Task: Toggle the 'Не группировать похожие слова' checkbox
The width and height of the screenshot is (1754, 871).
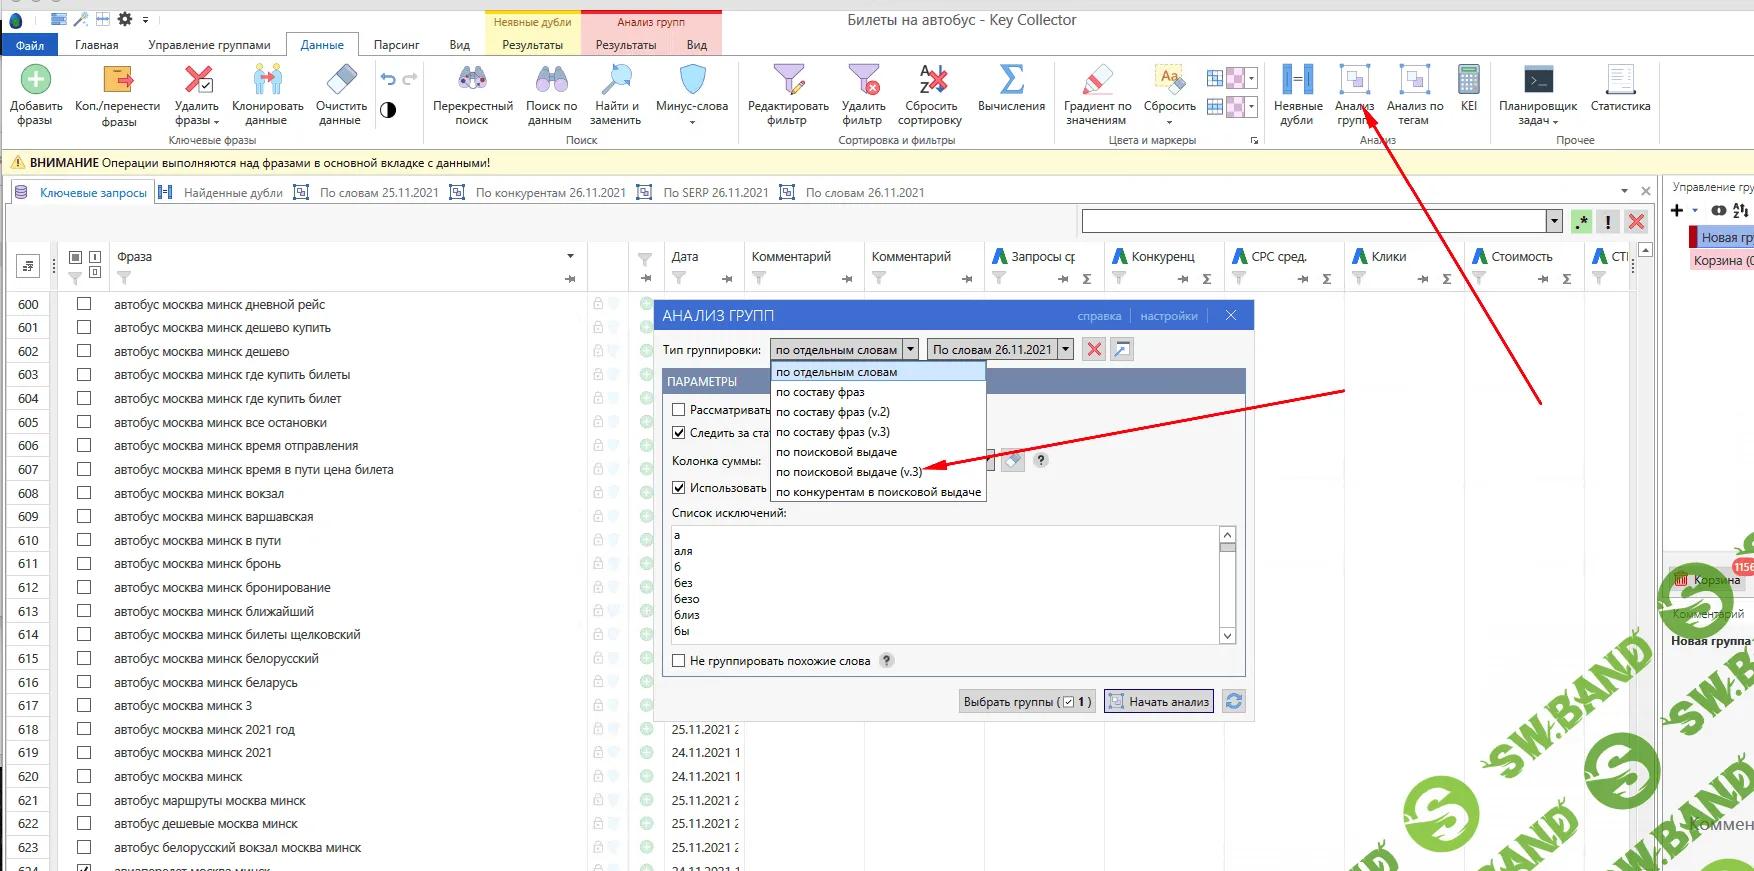Action: coord(679,661)
